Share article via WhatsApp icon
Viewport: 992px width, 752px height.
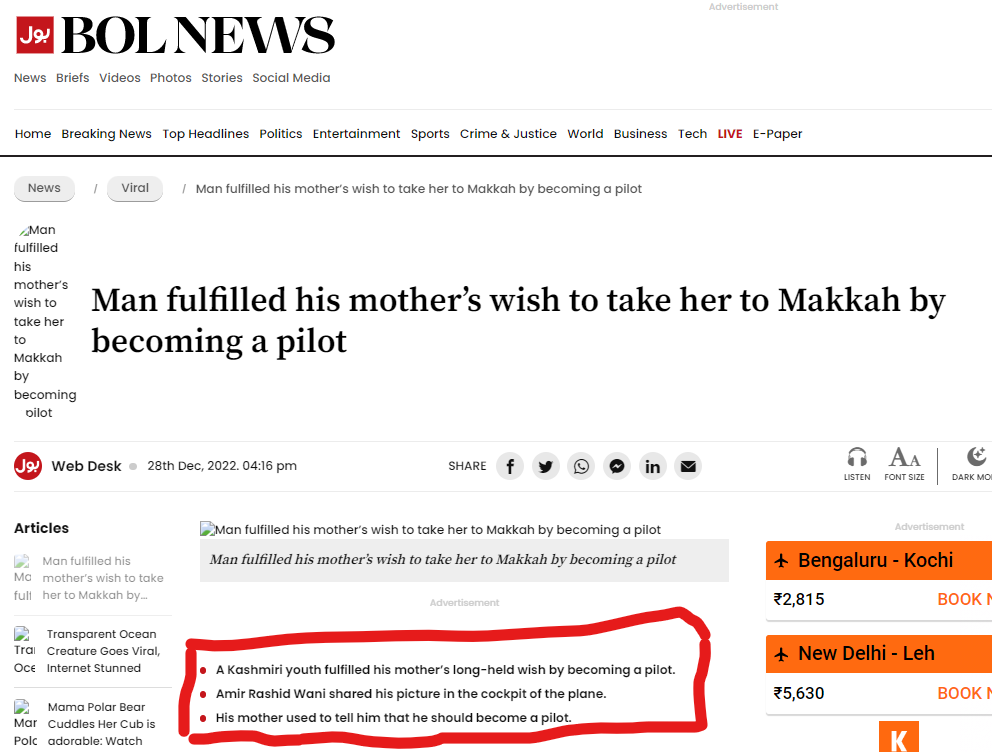581,466
